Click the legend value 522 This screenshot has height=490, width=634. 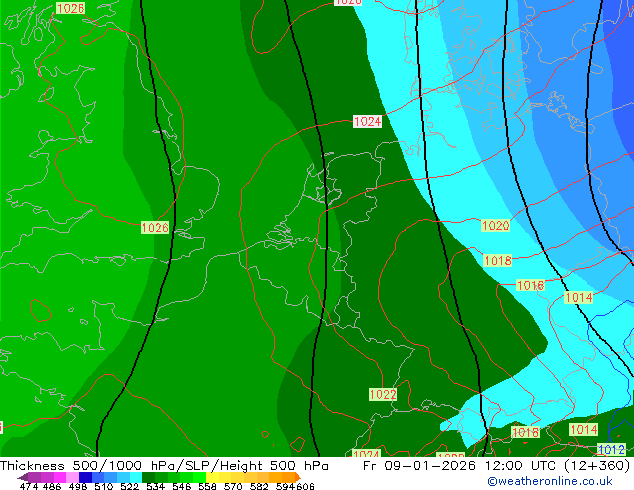click(130, 486)
